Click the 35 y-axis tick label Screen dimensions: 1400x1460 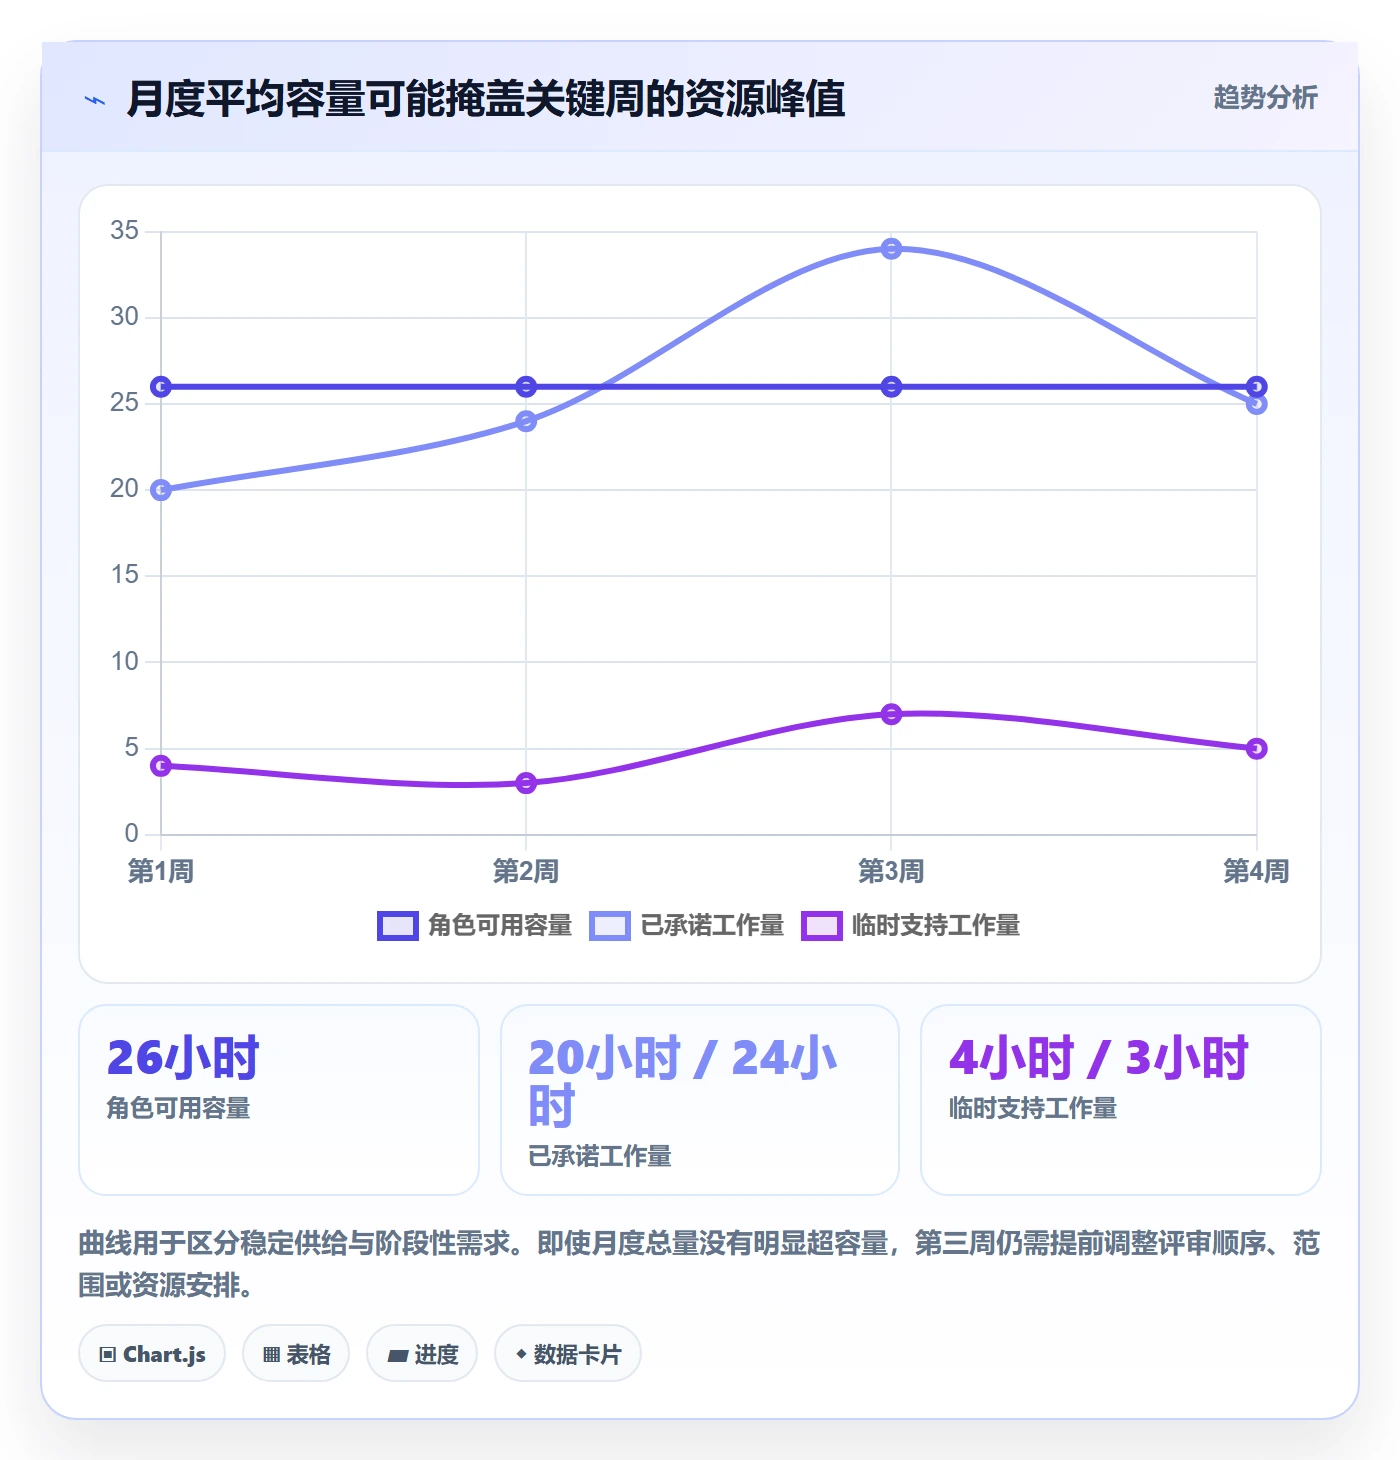[125, 231]
